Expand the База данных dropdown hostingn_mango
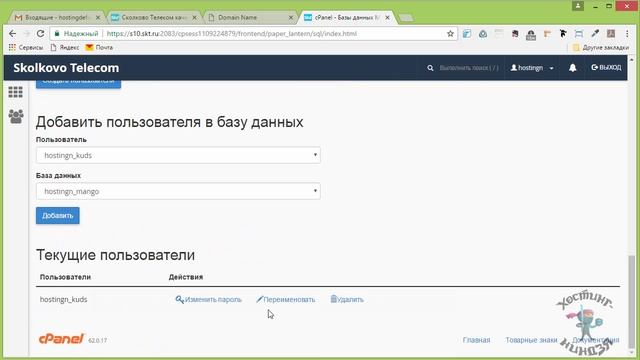The image size is (640, 360). (x=178, y=191)
